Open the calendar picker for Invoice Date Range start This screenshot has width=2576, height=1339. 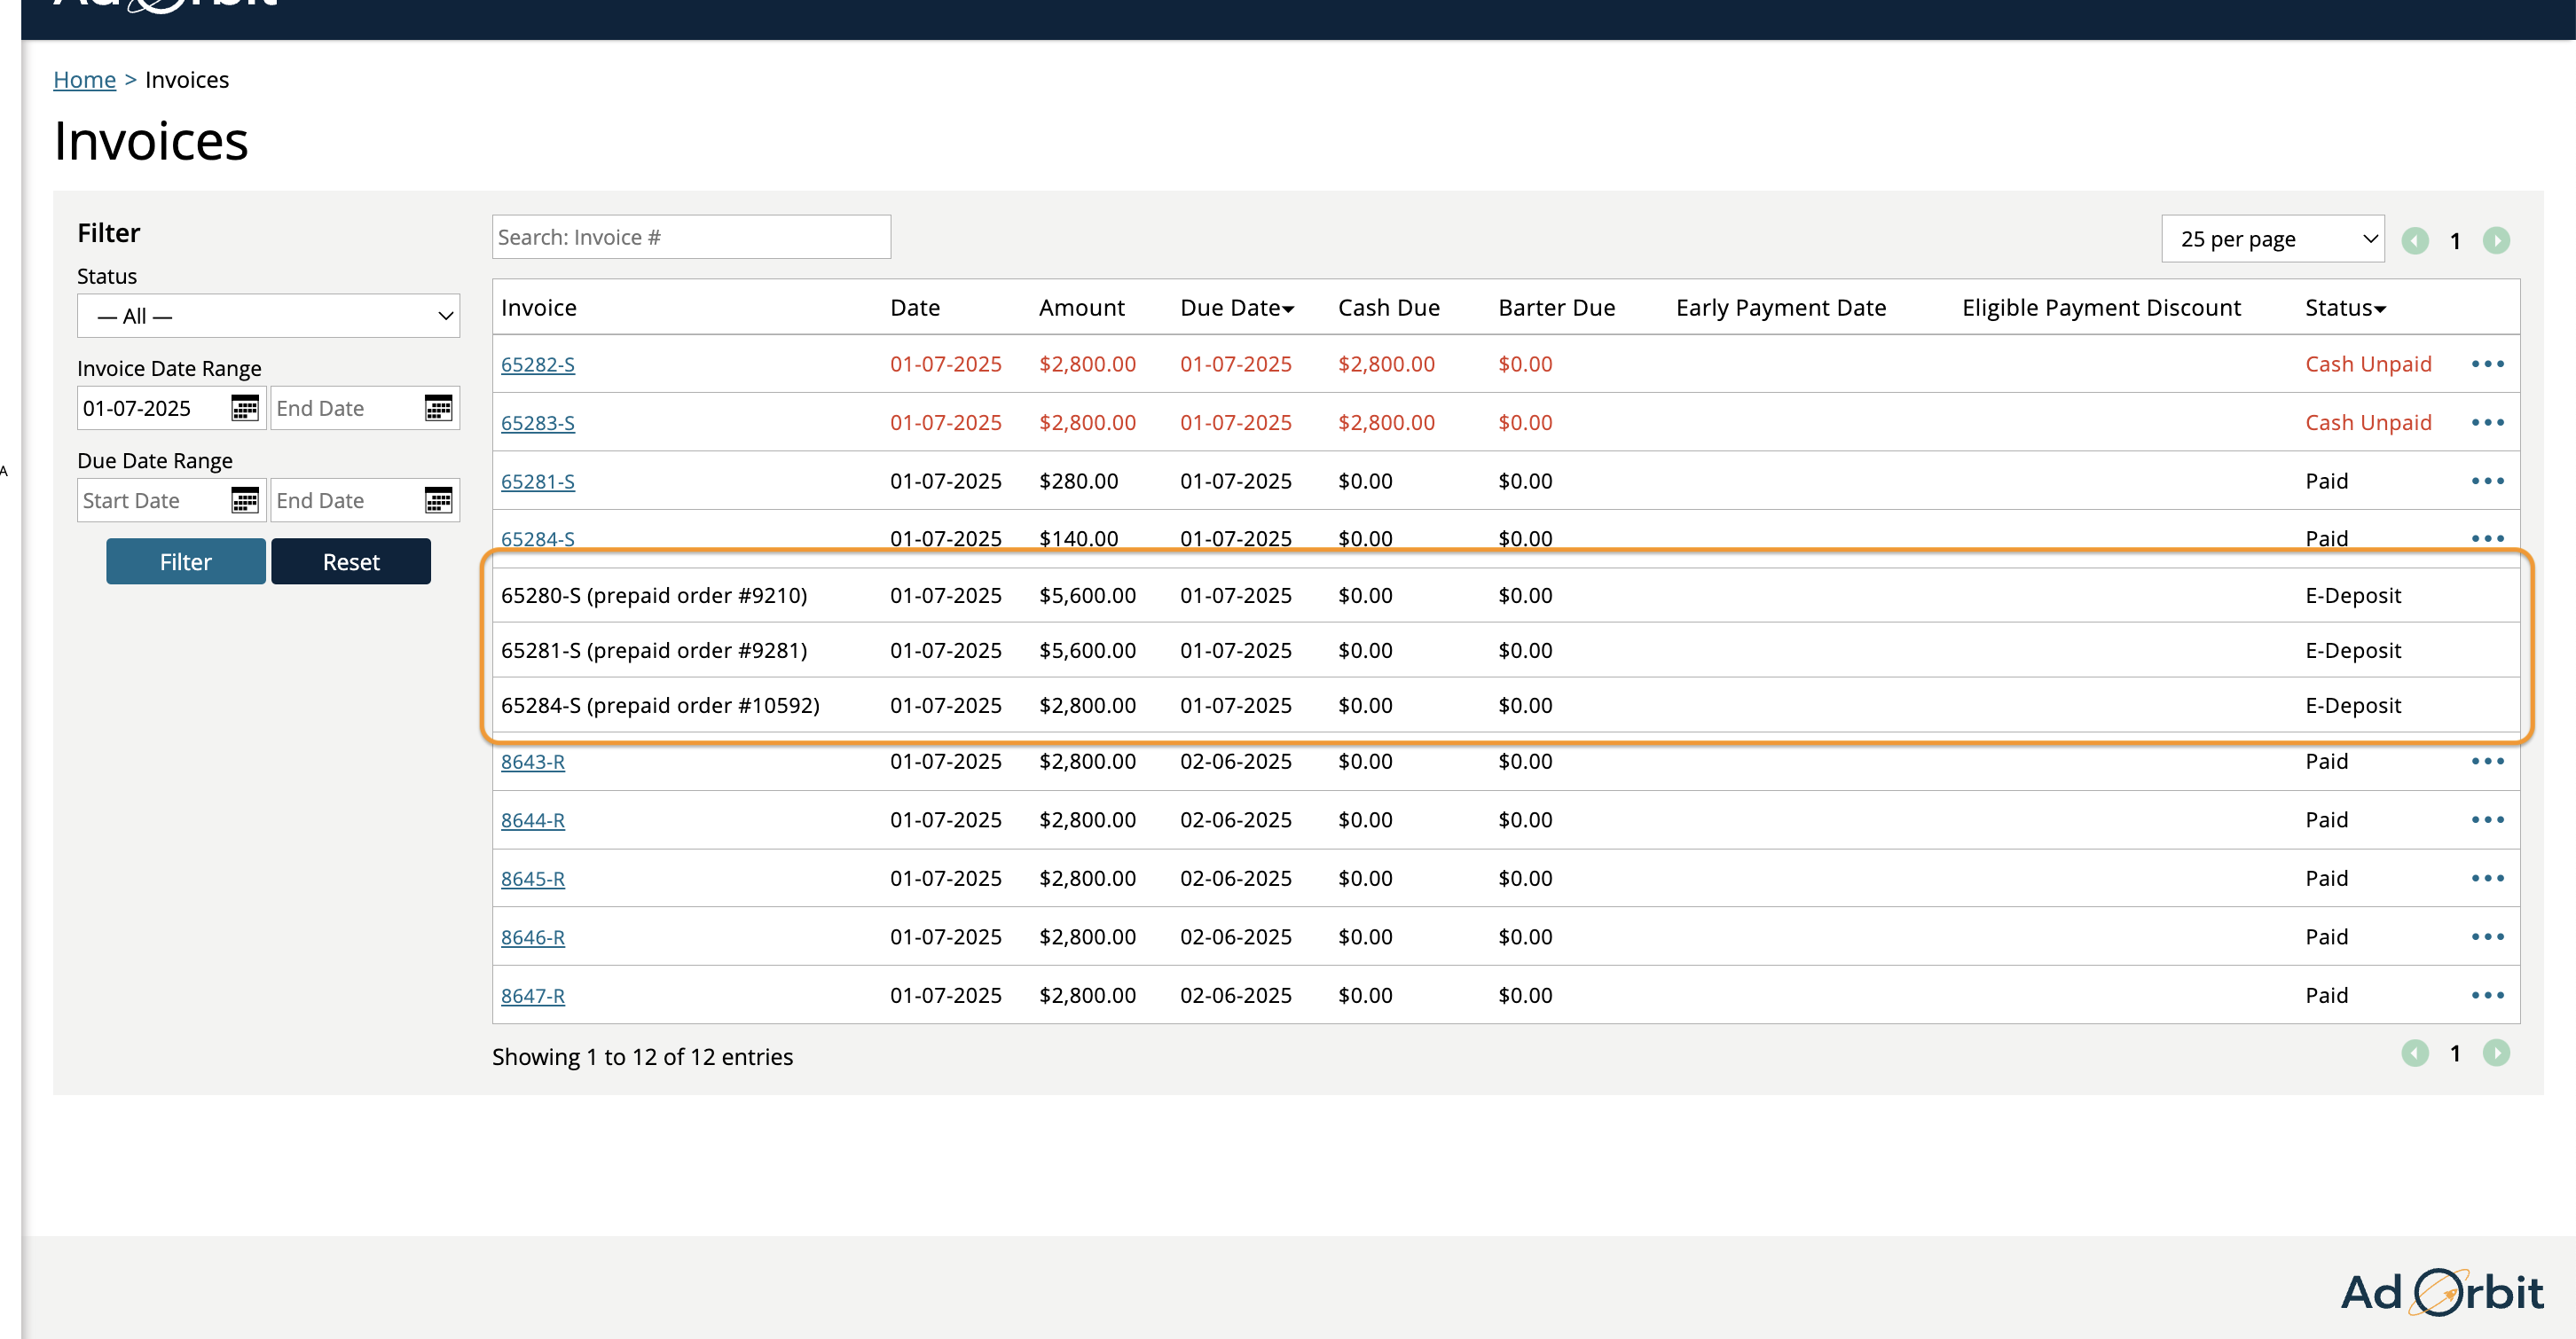245,408
